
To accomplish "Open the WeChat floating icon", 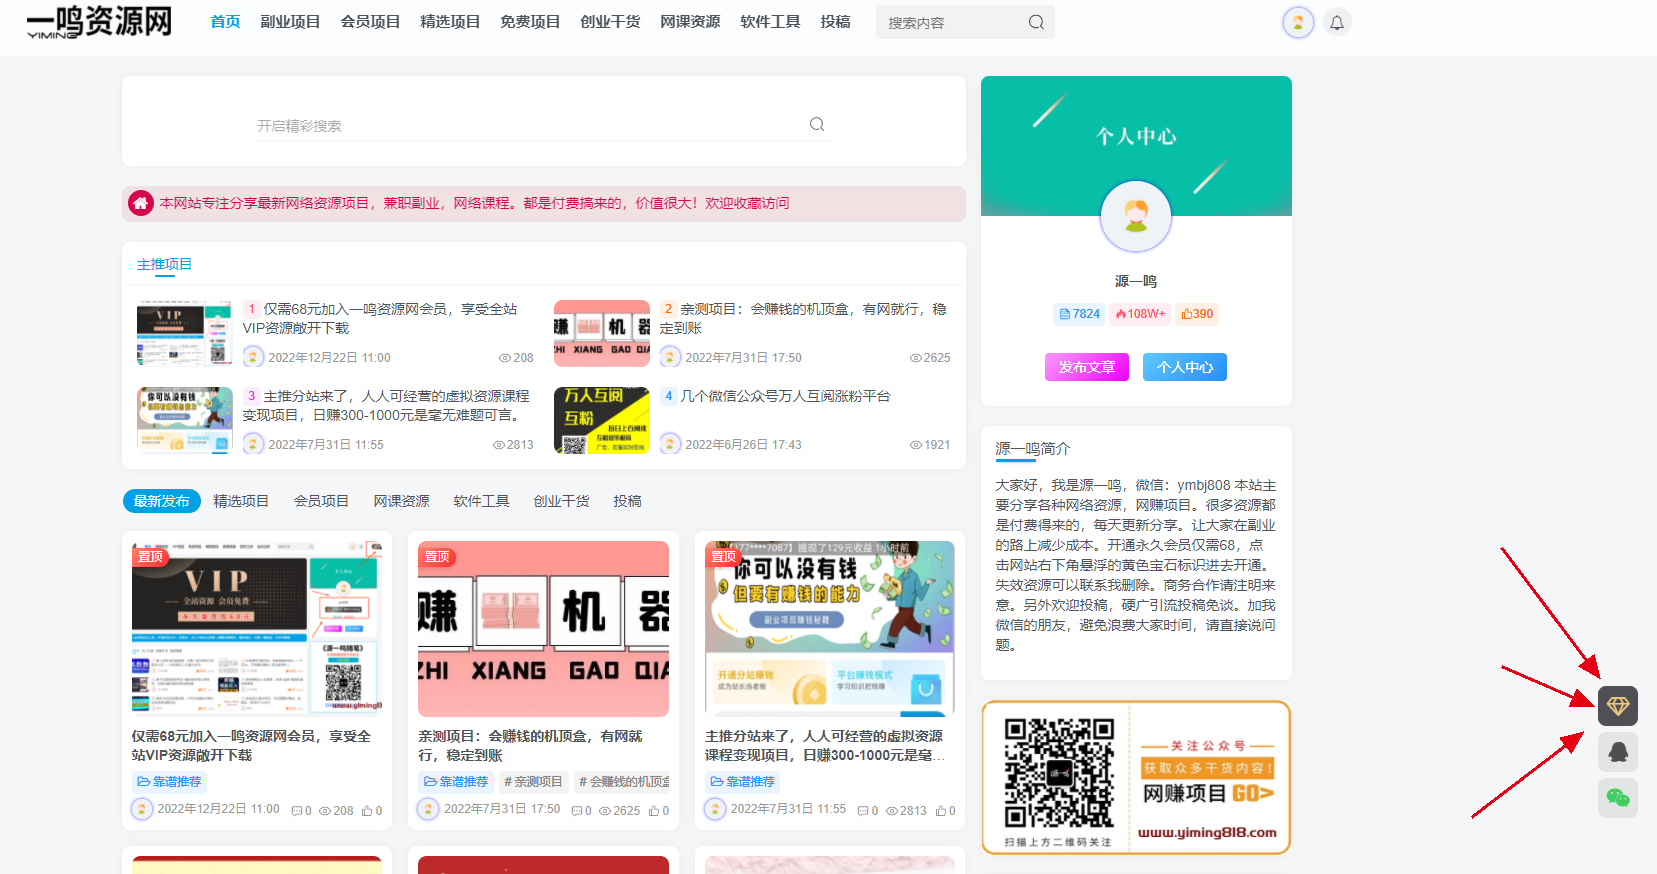I will (1617, 798).
